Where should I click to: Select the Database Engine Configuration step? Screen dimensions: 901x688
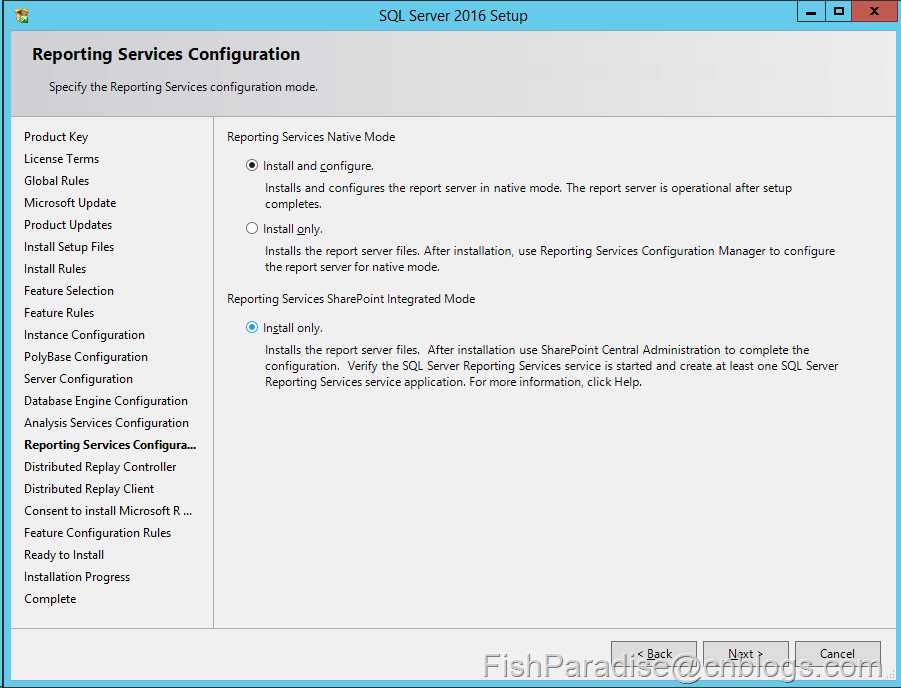coord(106,401)
